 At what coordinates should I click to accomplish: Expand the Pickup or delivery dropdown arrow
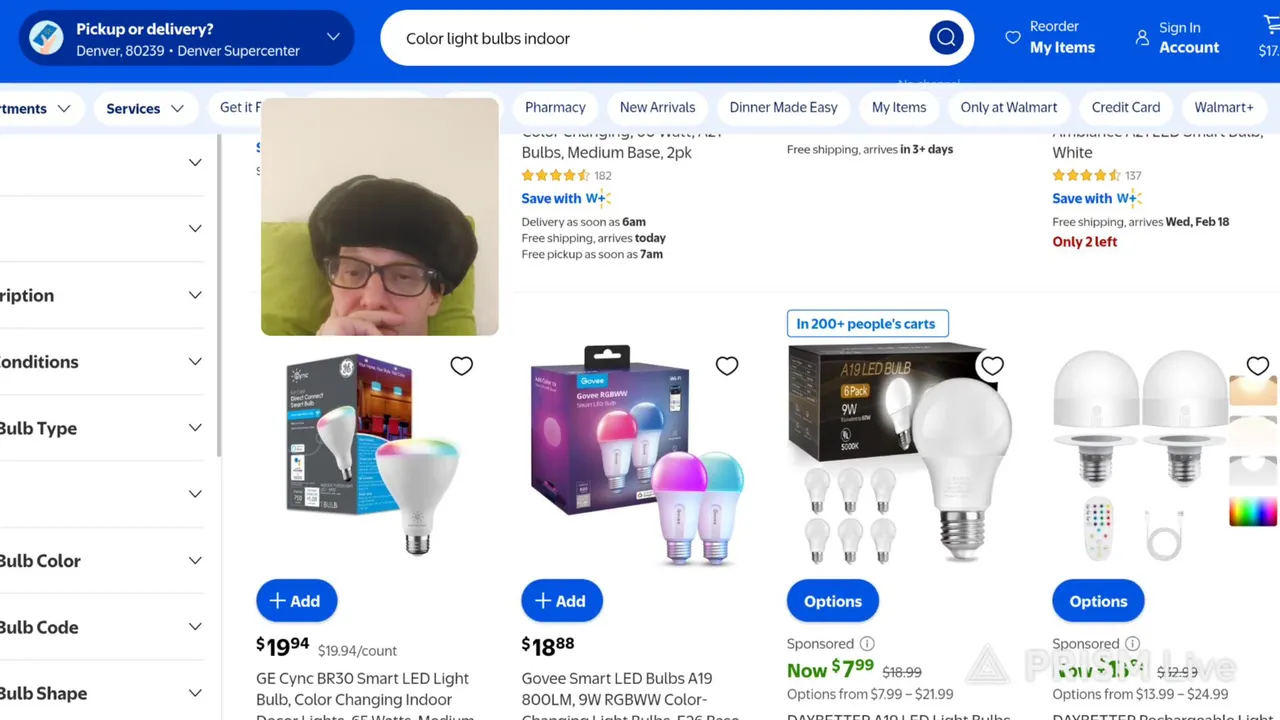333,38
